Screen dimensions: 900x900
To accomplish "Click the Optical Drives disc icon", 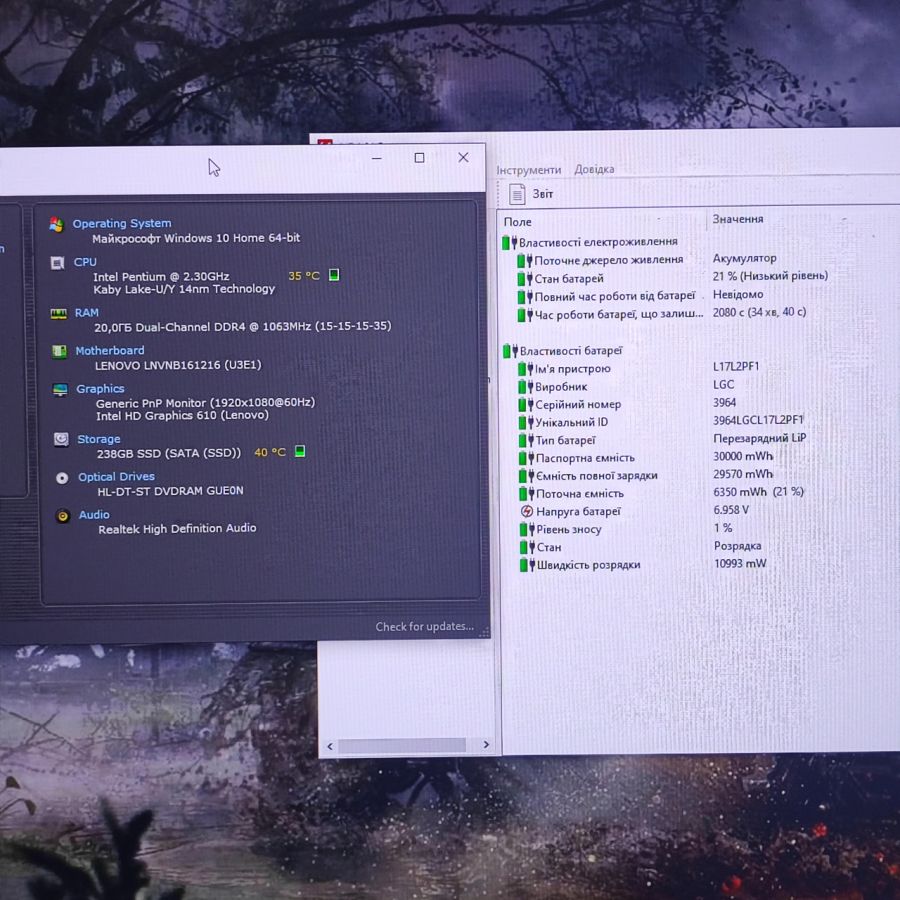I will (x=62, y=478).
